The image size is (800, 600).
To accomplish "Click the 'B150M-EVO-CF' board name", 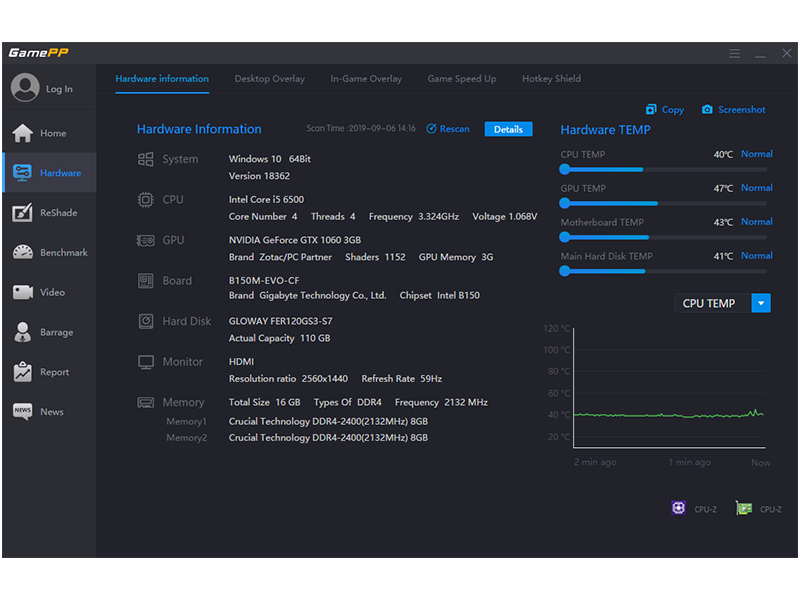I will 264,281.
